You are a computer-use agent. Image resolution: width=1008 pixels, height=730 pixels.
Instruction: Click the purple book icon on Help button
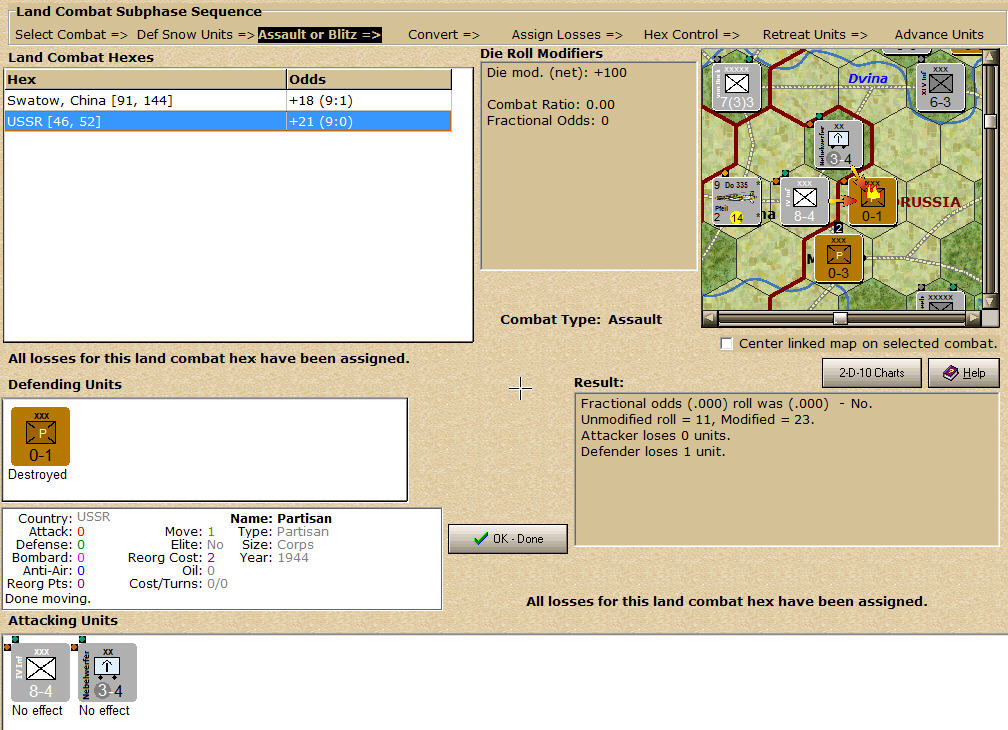pos(950,373)
